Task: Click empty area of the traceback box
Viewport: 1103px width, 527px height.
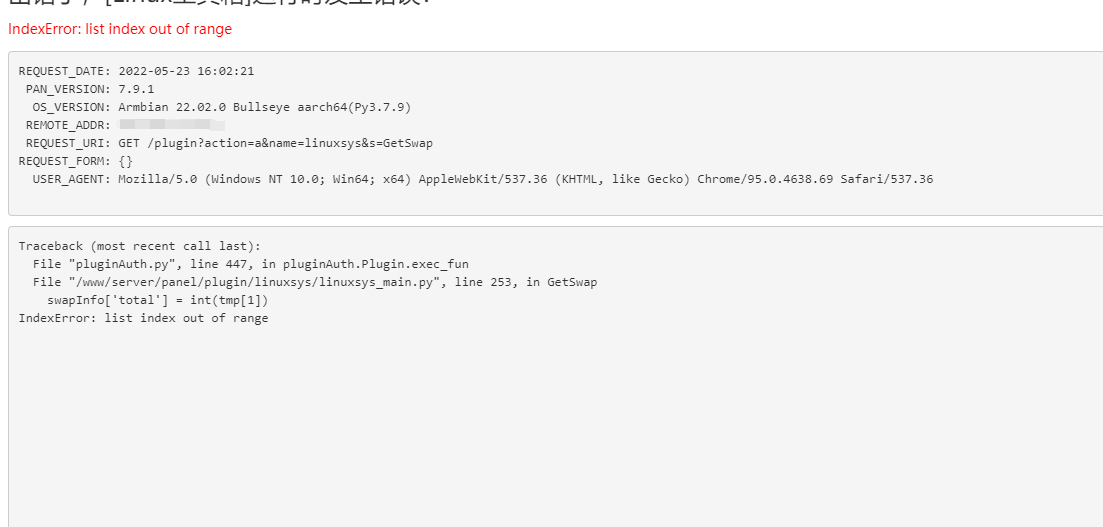Action: (x=550, y=430)
